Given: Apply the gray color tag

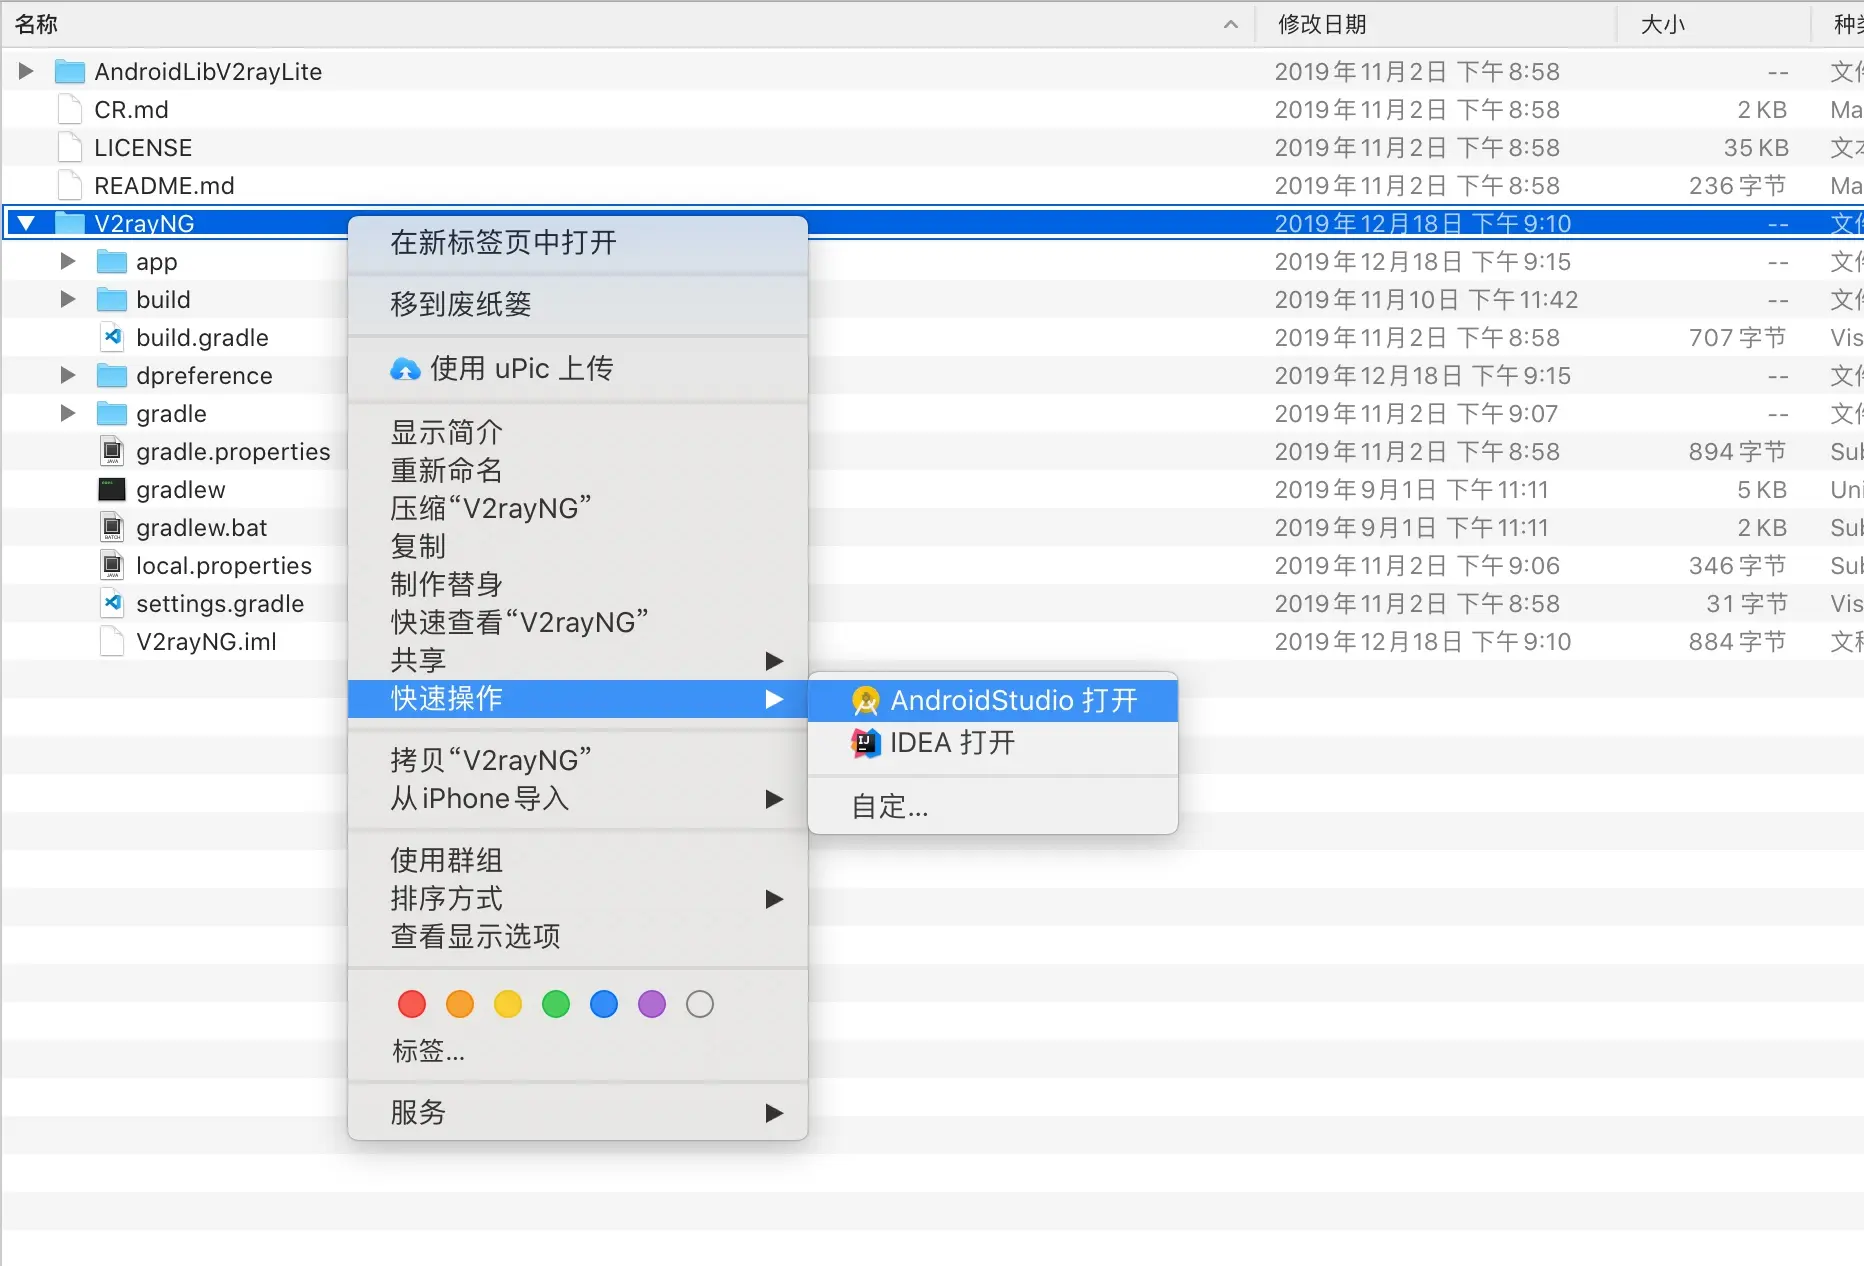Looking at the screenshot, I should click(700, 1004).
